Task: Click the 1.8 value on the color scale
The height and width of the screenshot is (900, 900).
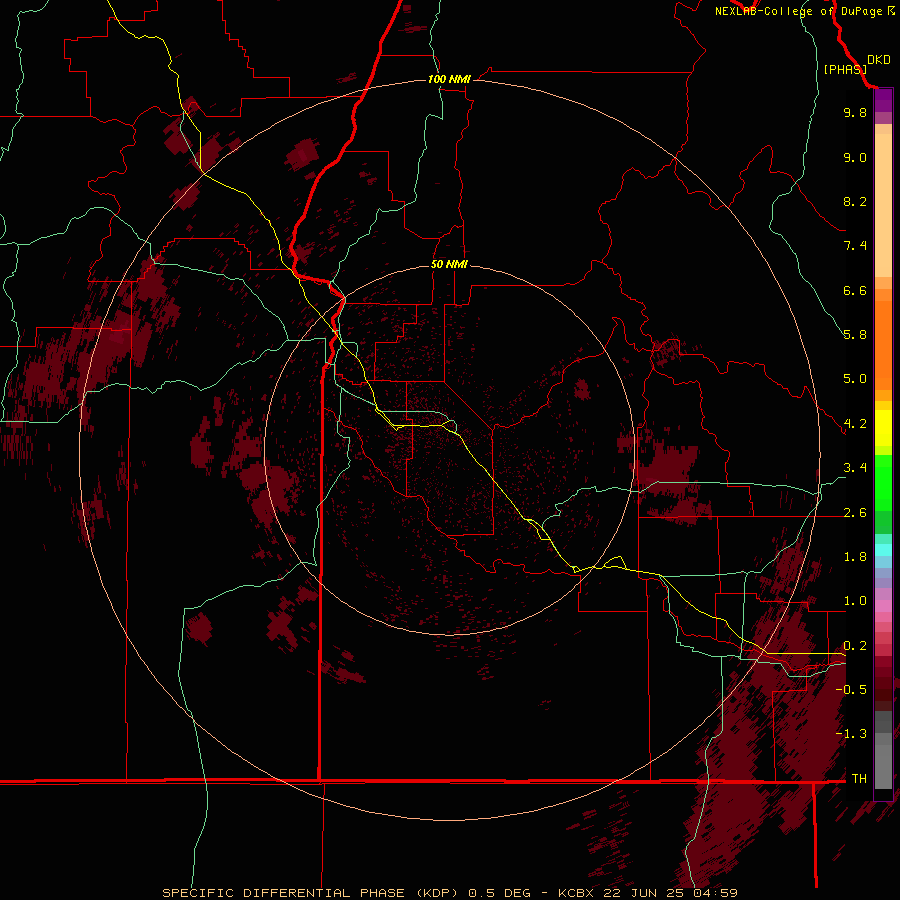Action: [x=855, y=557]
